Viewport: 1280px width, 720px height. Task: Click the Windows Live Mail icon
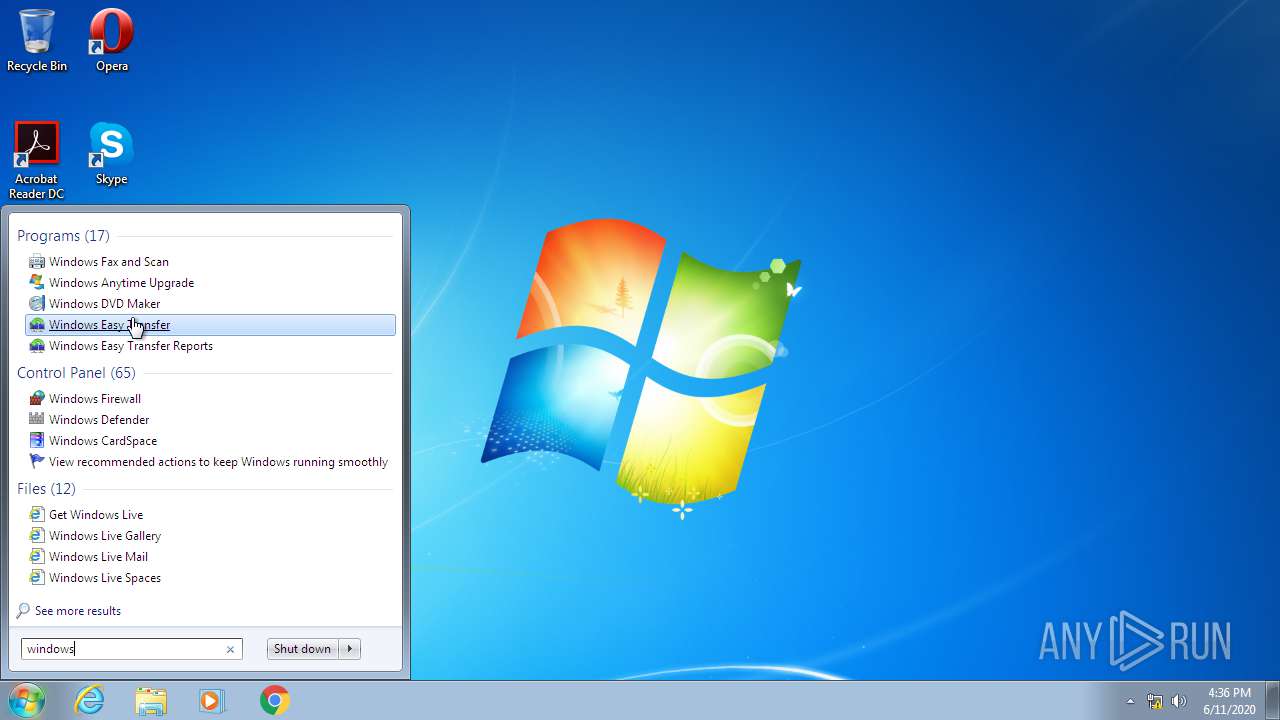[x=37, y=557]
